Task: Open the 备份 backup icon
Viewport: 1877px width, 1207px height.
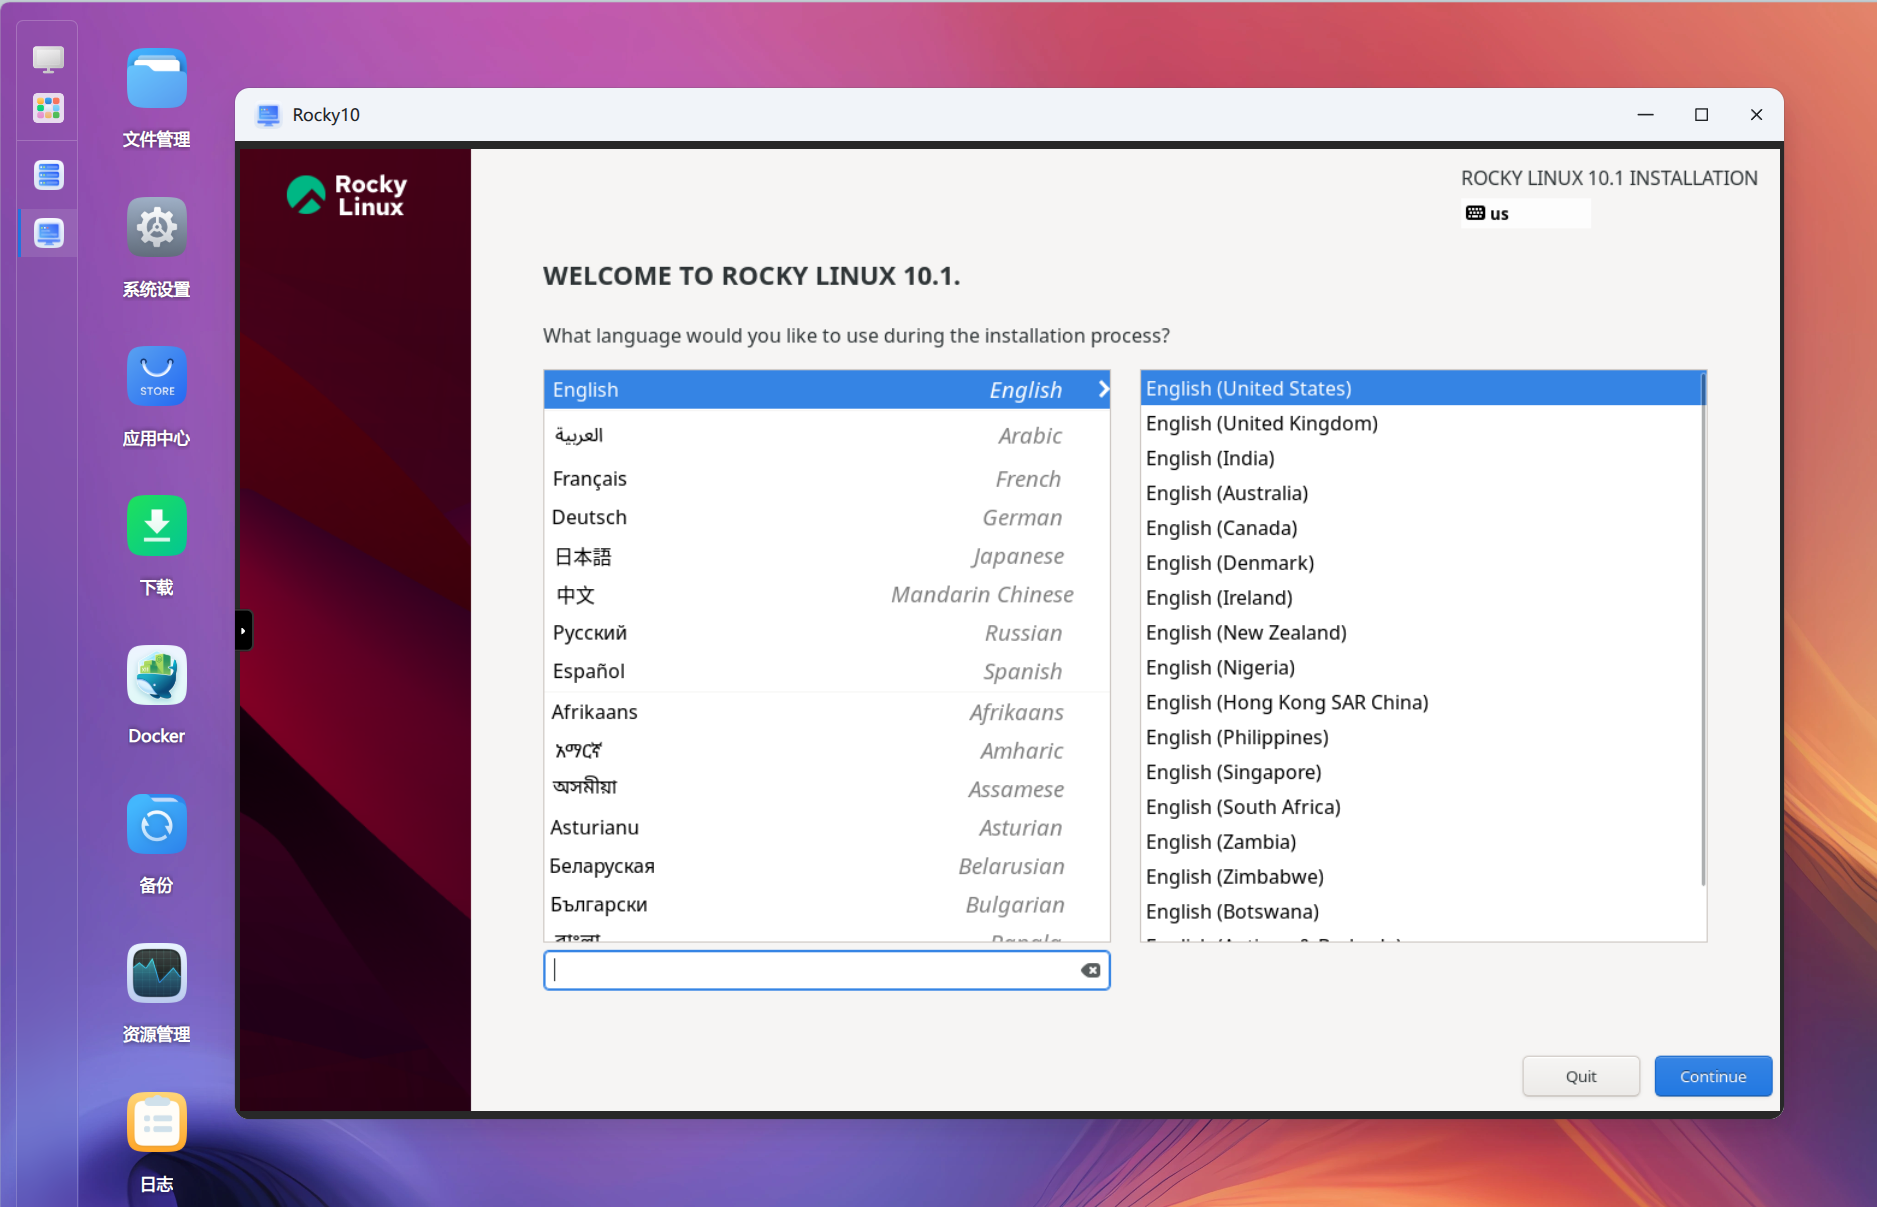Action: pos(156,825)
